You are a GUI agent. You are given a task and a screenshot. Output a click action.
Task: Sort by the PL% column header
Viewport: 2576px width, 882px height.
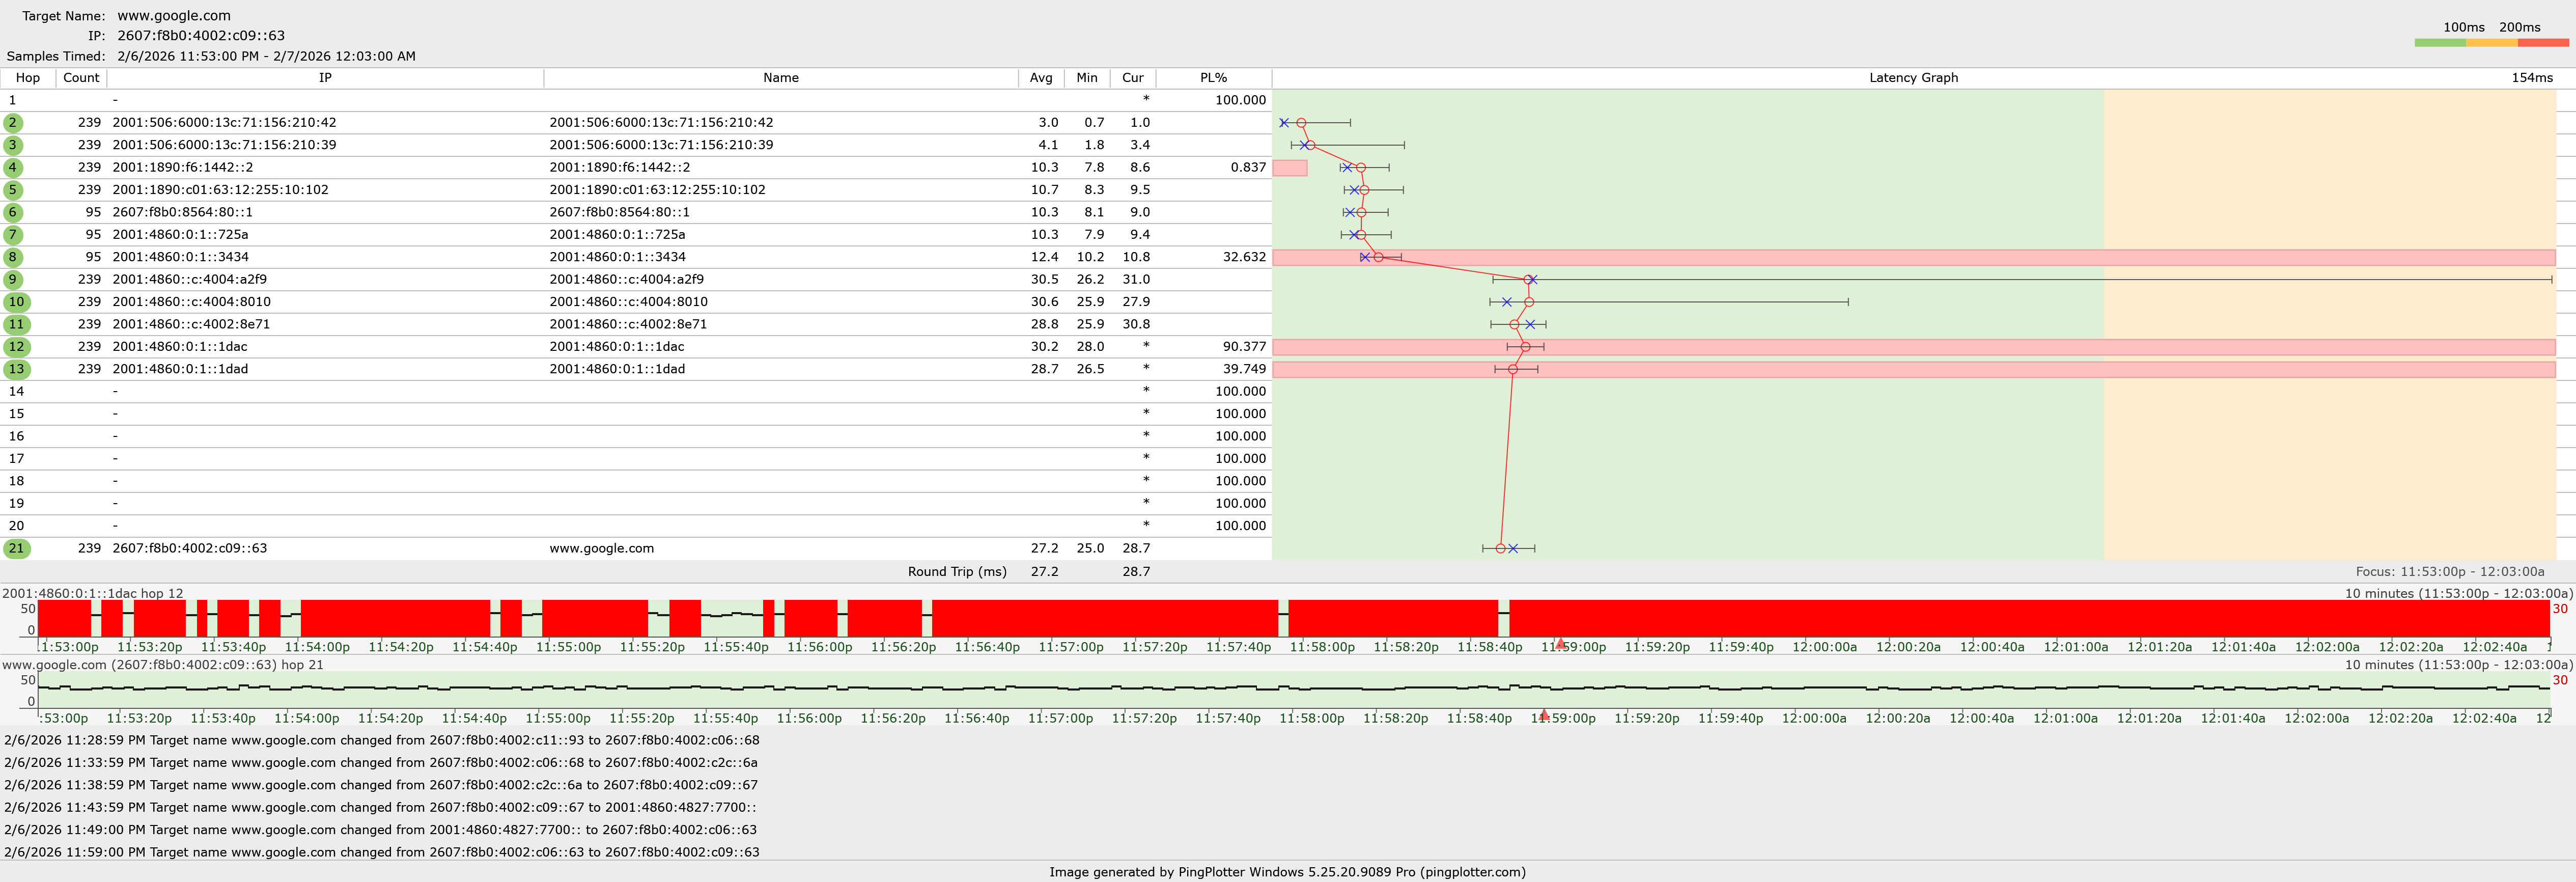[x=1213, y=78]
